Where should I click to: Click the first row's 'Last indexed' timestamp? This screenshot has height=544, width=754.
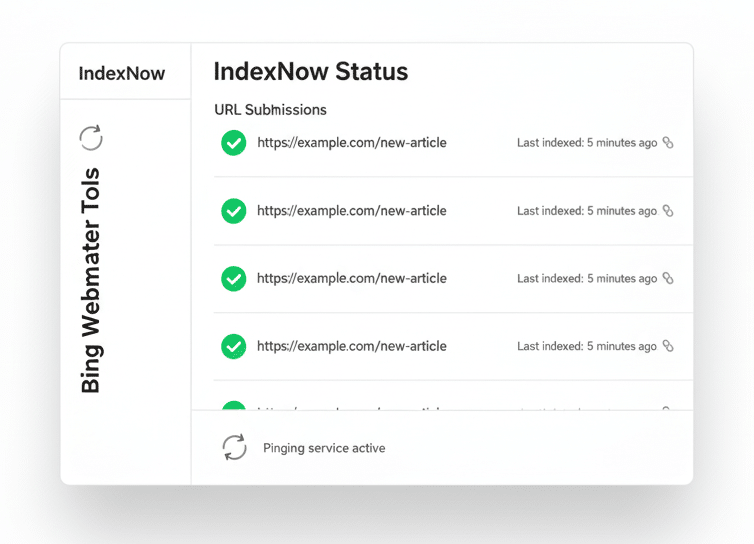tap(587, 143)
